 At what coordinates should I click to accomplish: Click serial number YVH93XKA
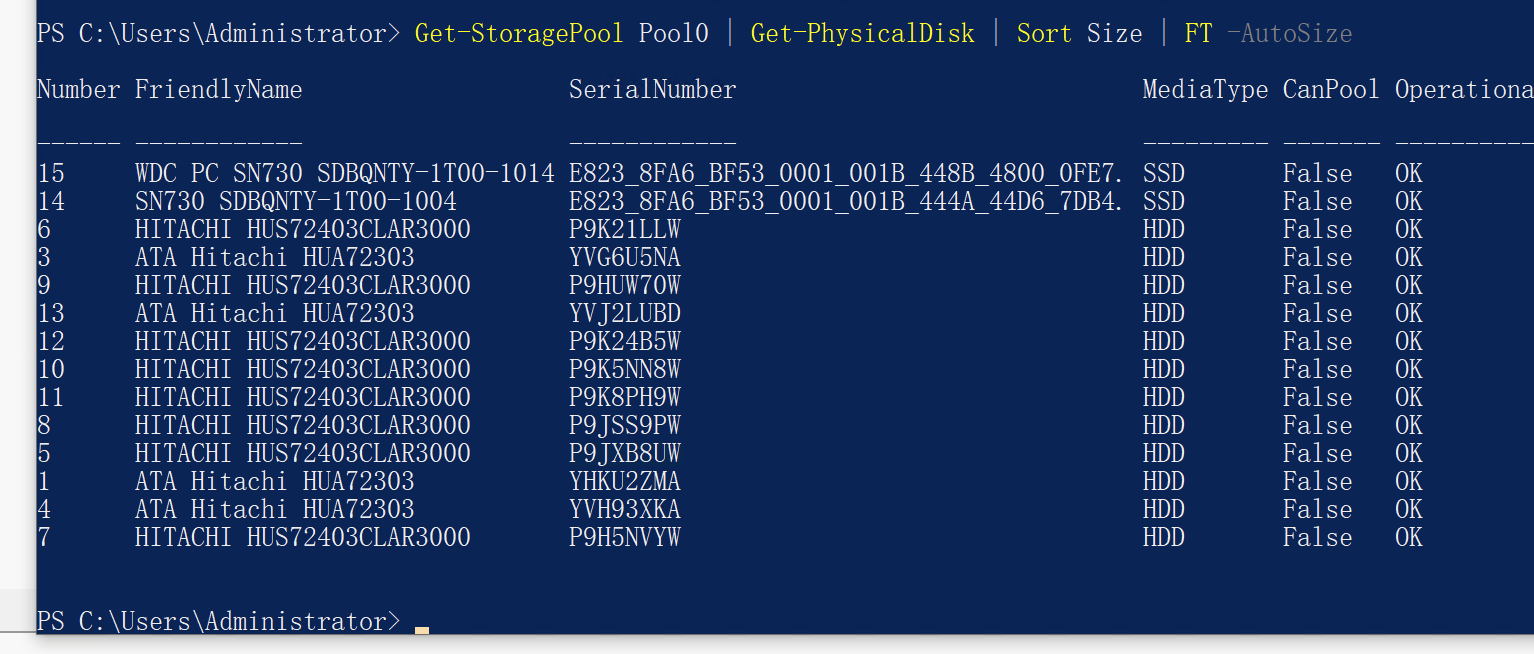(624, 510)
